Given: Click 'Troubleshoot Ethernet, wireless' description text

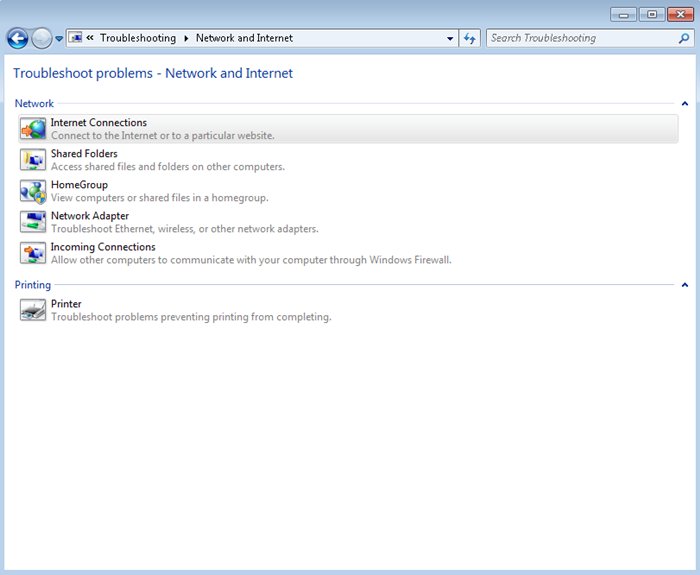Looking at the screenshot, I should 185,229.
